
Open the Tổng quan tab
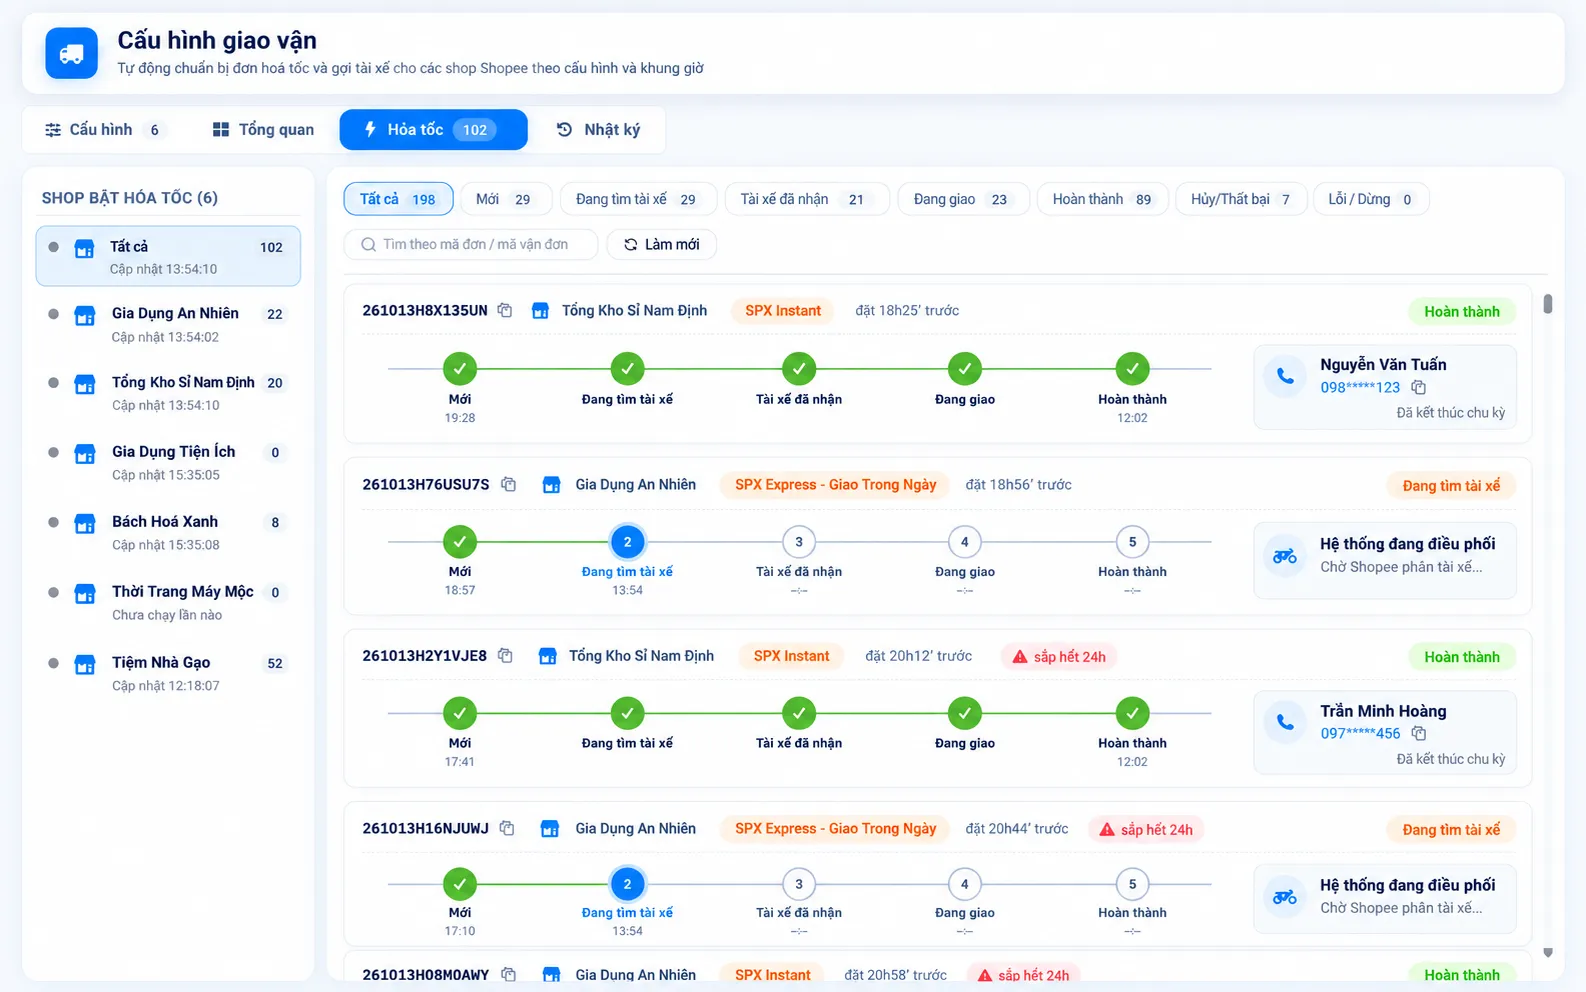click(x=263, y=130)
